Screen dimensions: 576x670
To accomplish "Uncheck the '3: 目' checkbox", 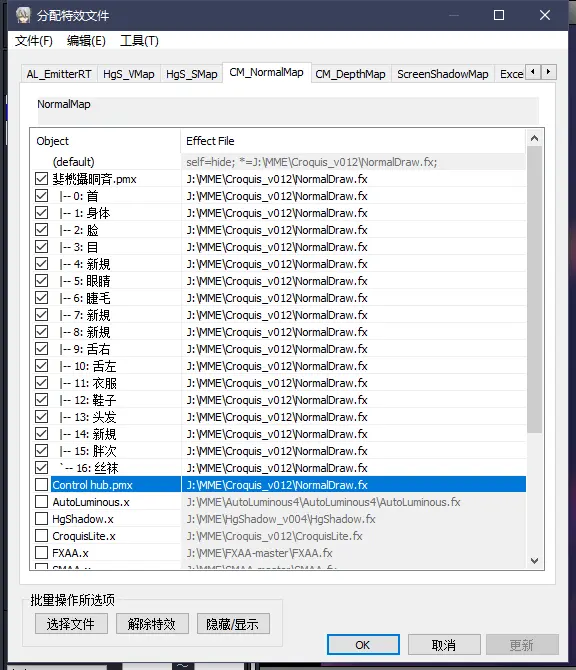I will pos(41,247).
